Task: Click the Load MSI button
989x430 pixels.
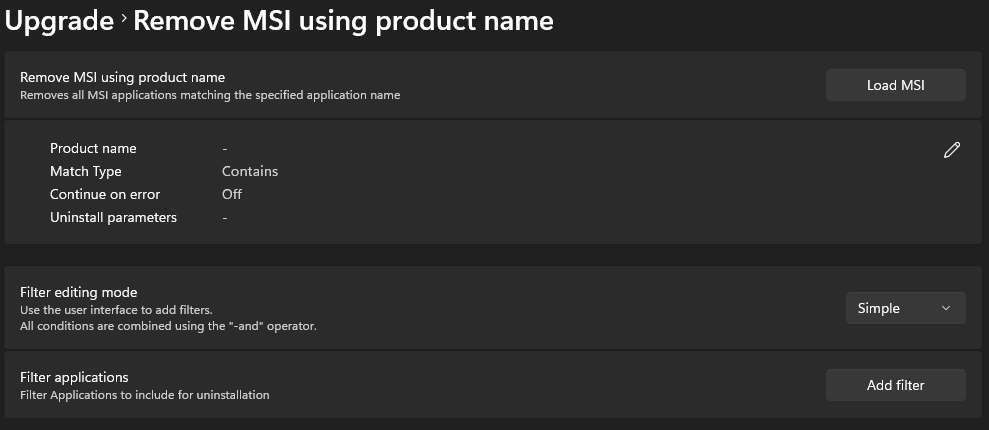Action: point(895,85)
